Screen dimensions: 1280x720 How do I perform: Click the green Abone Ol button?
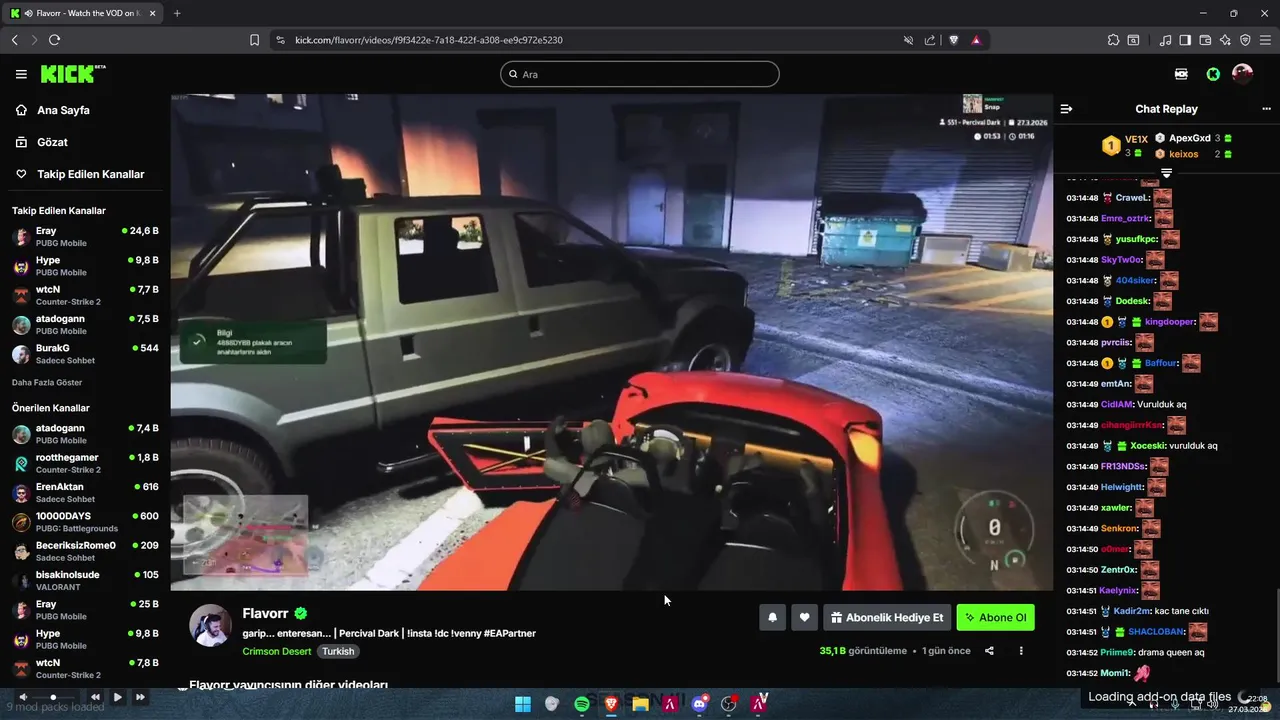995,618
